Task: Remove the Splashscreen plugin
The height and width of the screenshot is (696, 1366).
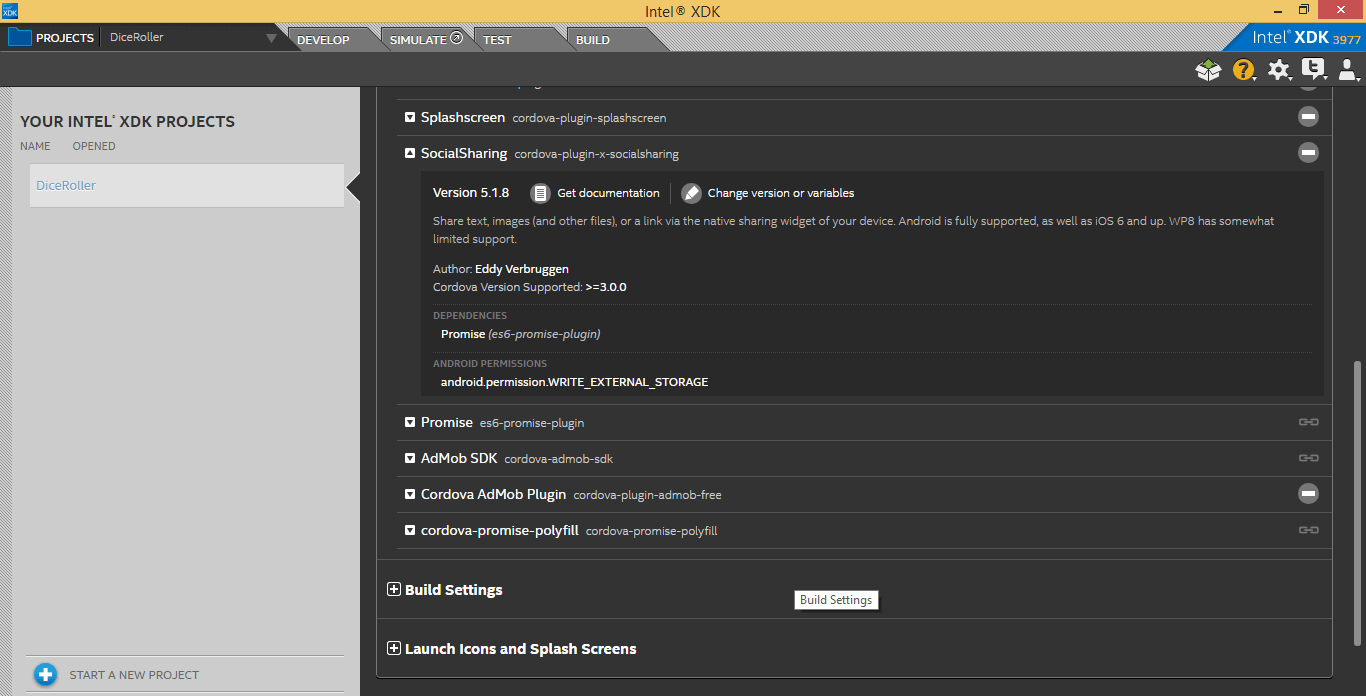Action: [x=1308, y=117]
